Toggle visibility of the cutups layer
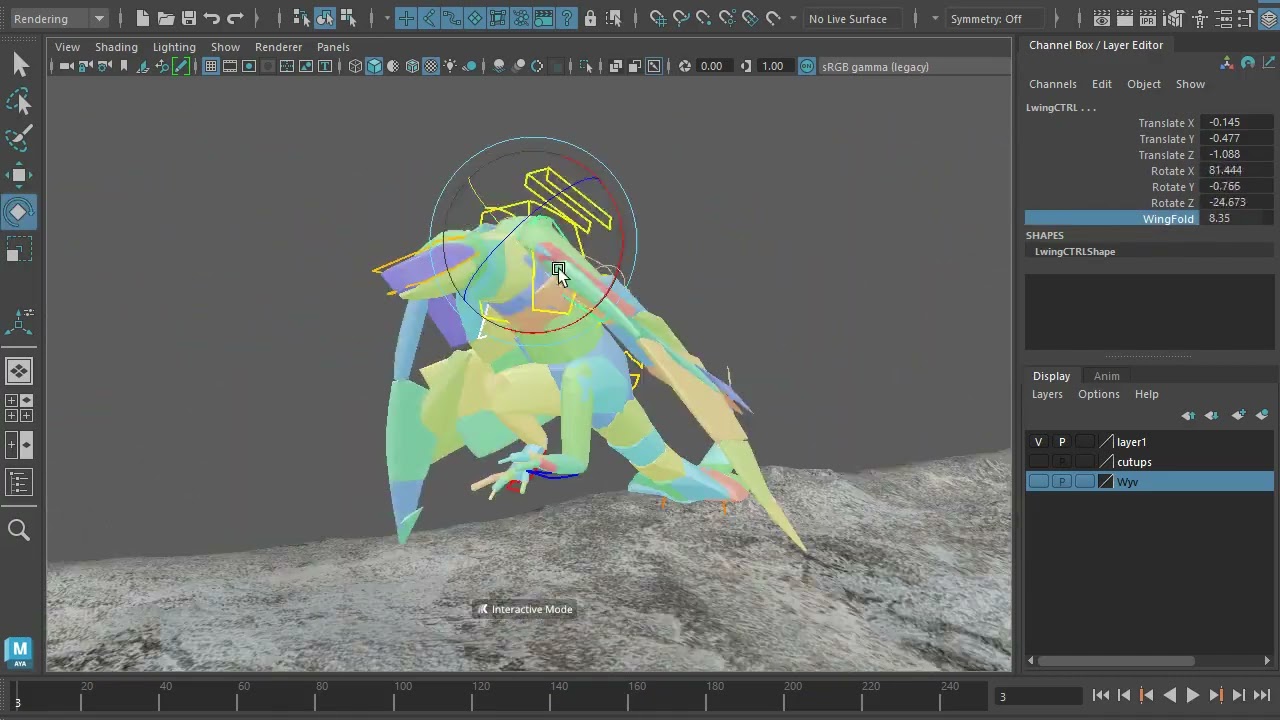 (1038, 462)
